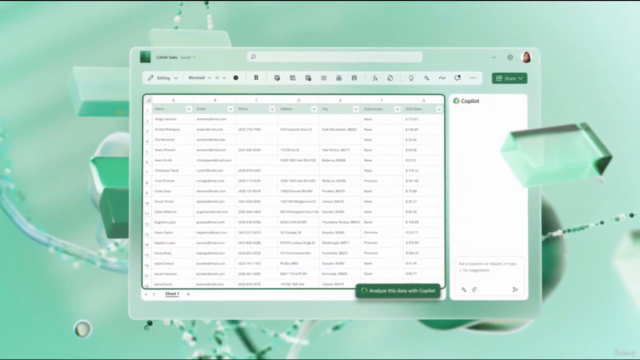Open the Name column filter dropdown
This screenshot has width=640, height=360.
click(x=189, y=109)
